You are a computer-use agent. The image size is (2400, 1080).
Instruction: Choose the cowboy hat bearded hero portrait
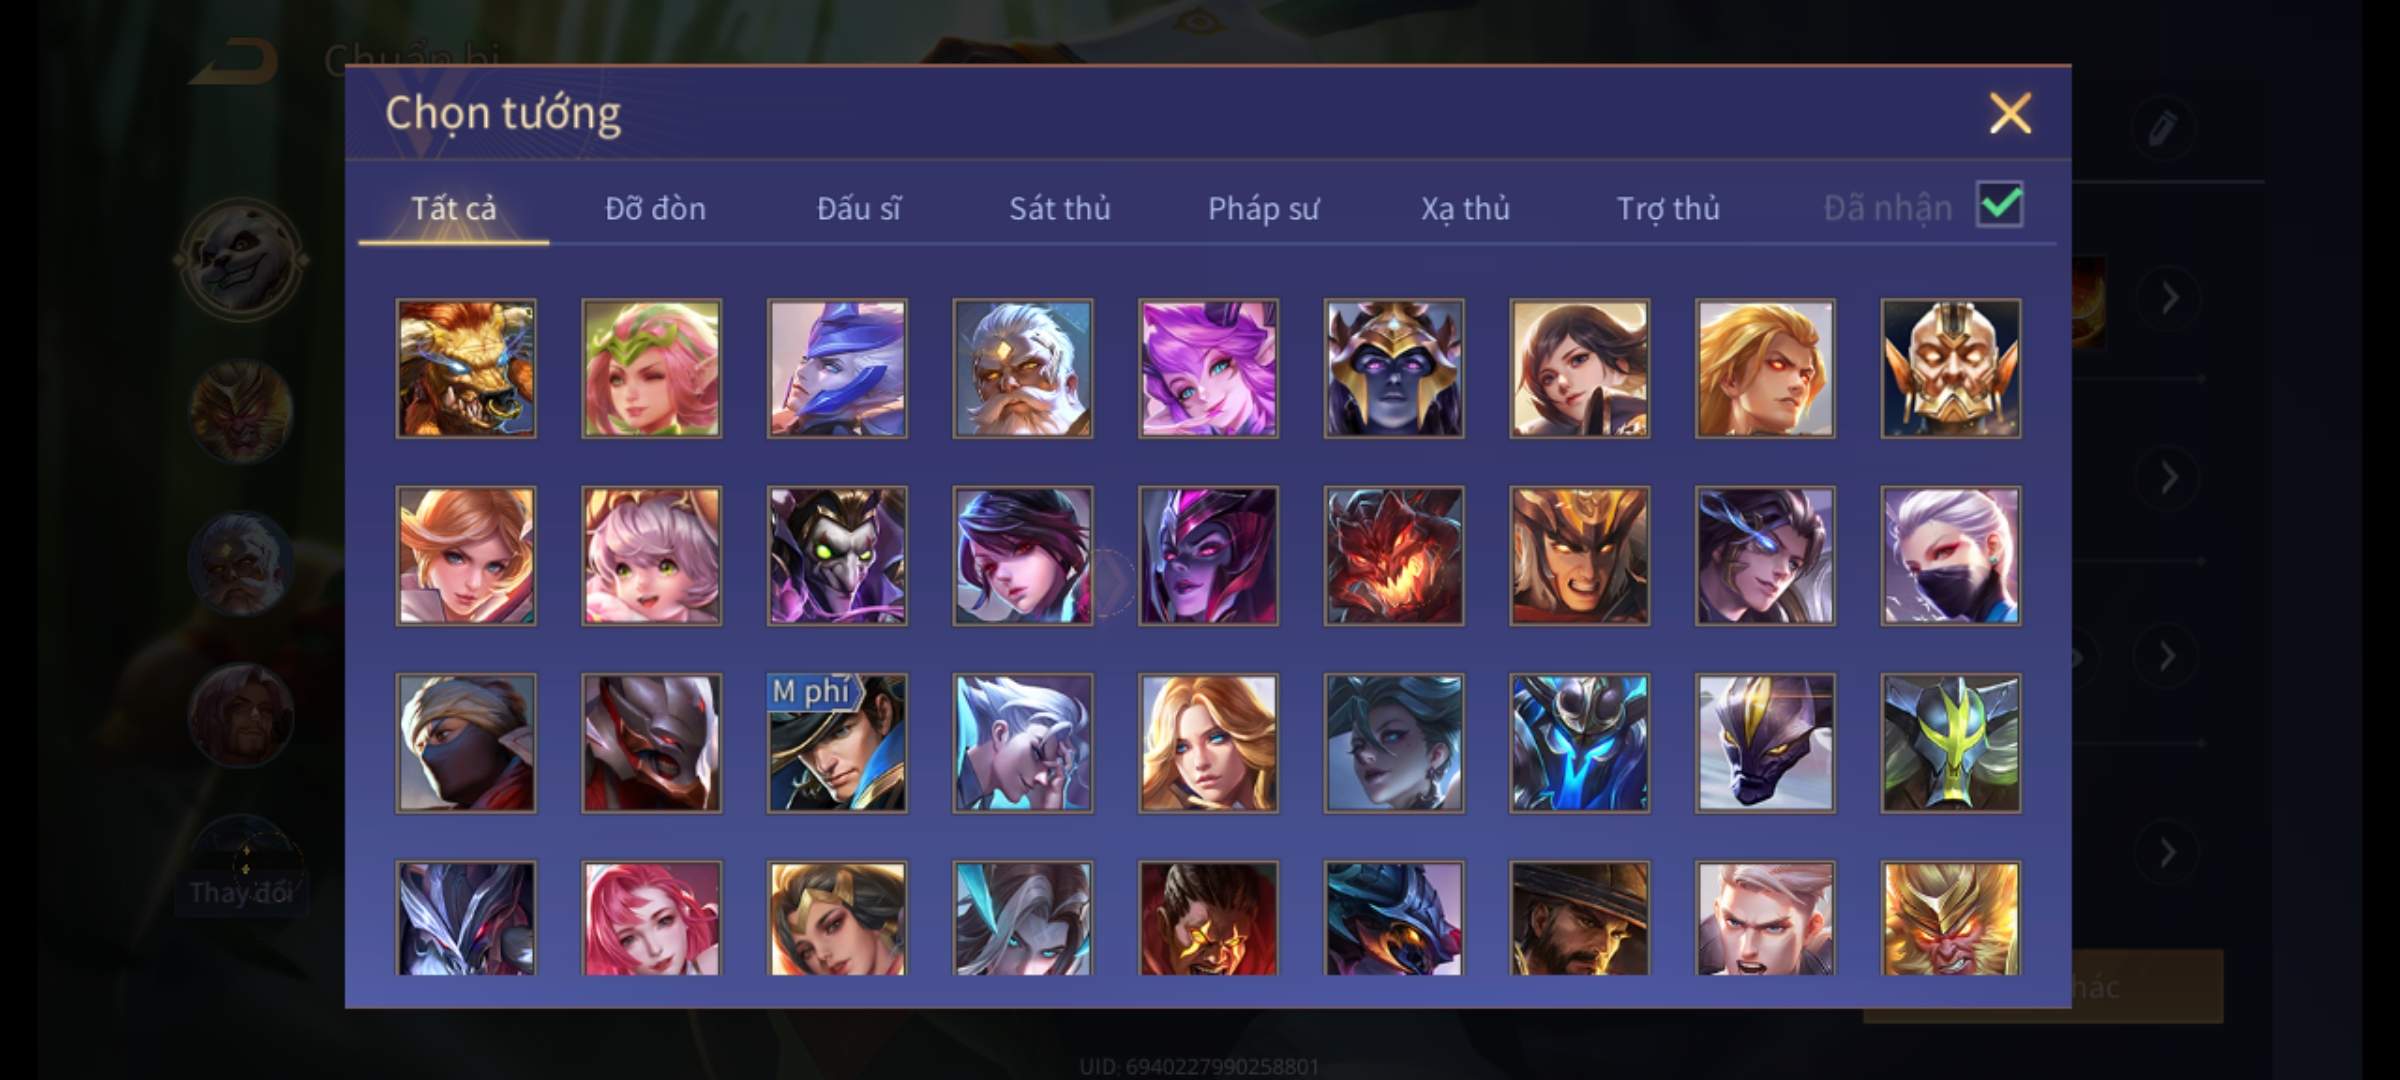[x=1579, y=918]
